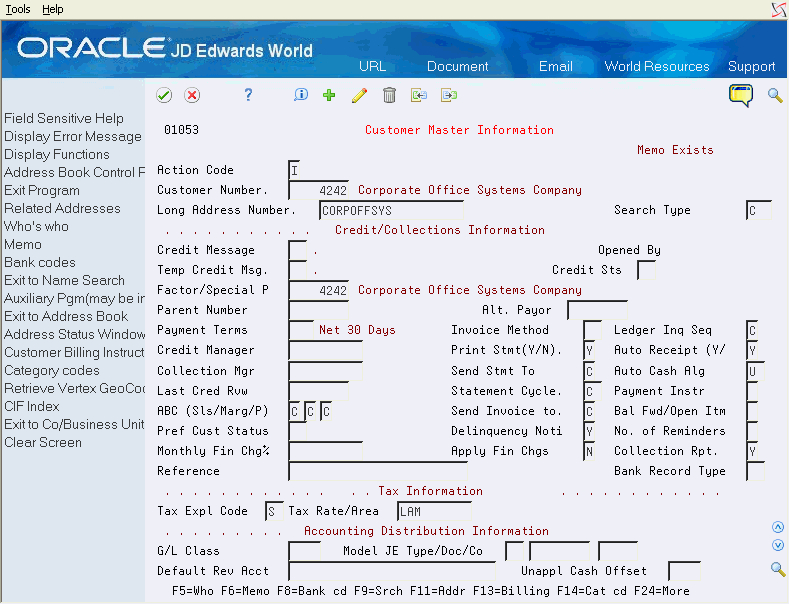Screen dimensions: 789x604
Task: Open the Tools menu
Action: 18,9
